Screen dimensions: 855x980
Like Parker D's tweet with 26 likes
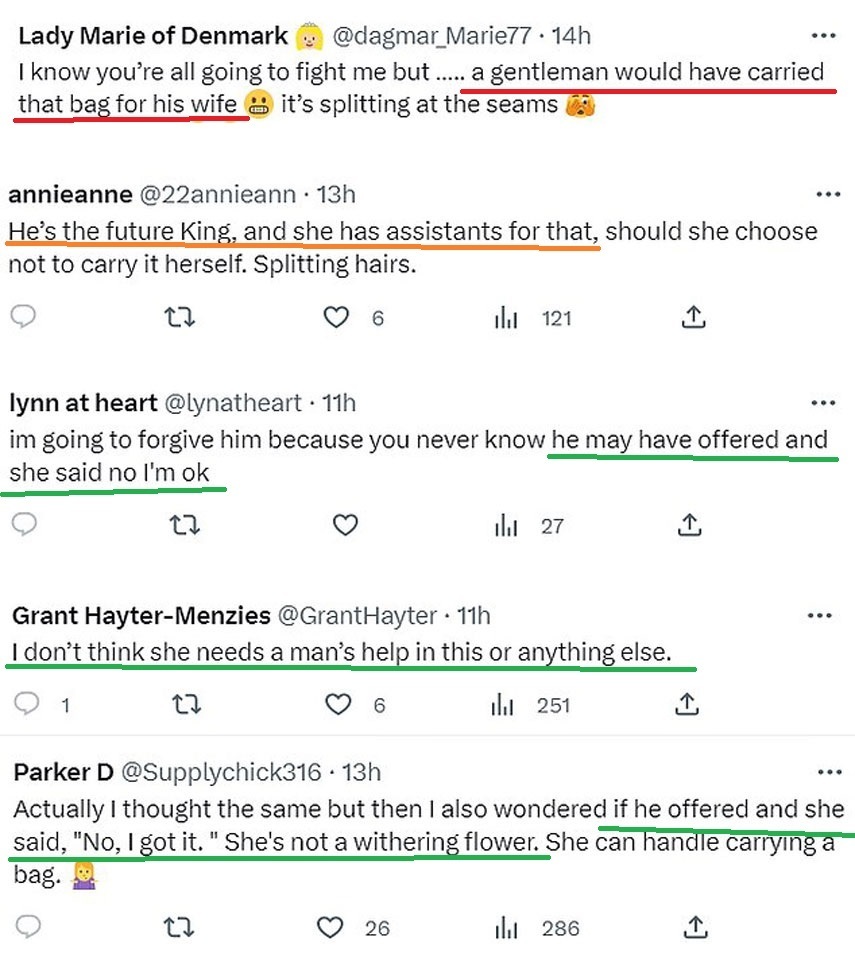pyautogui.click(x=331, y=928)
